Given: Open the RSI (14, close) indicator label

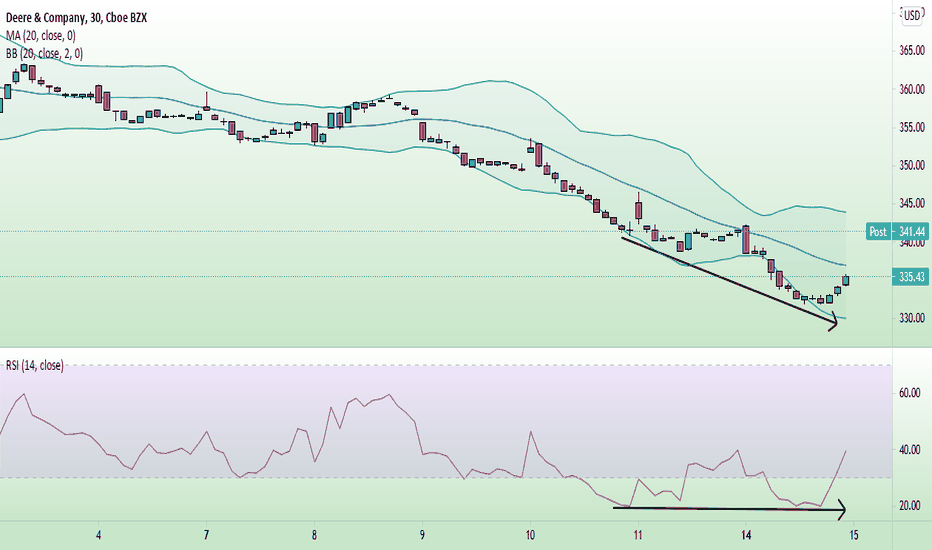Looking at the screenshot, I should [34, 366].
